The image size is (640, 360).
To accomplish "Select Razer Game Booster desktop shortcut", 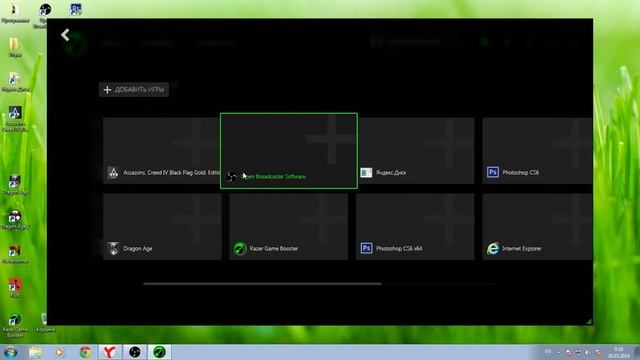I will pyautogui.click(x=15, y=325).
